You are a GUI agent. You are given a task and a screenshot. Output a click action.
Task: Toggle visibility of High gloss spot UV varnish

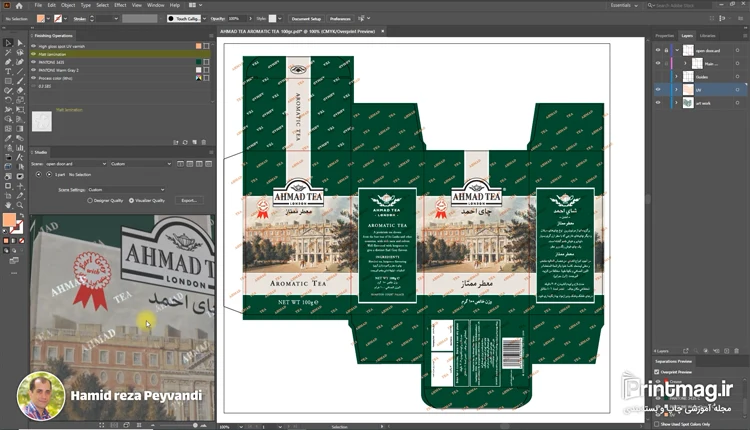point(33,46)
